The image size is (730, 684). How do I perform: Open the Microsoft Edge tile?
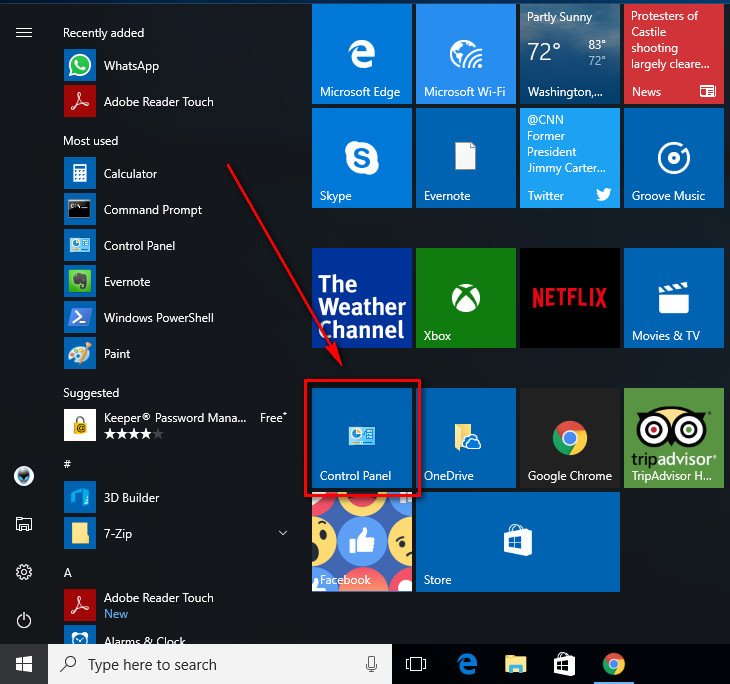click(x=362, y=54)
